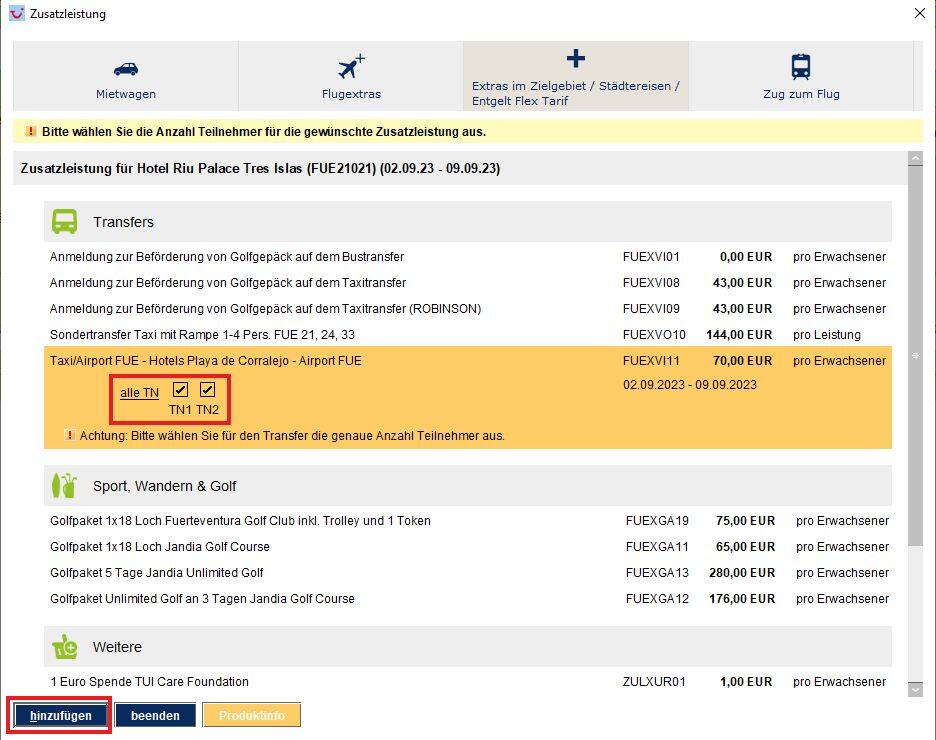Open the Mietwagen tab

click(x=126, y=77)
